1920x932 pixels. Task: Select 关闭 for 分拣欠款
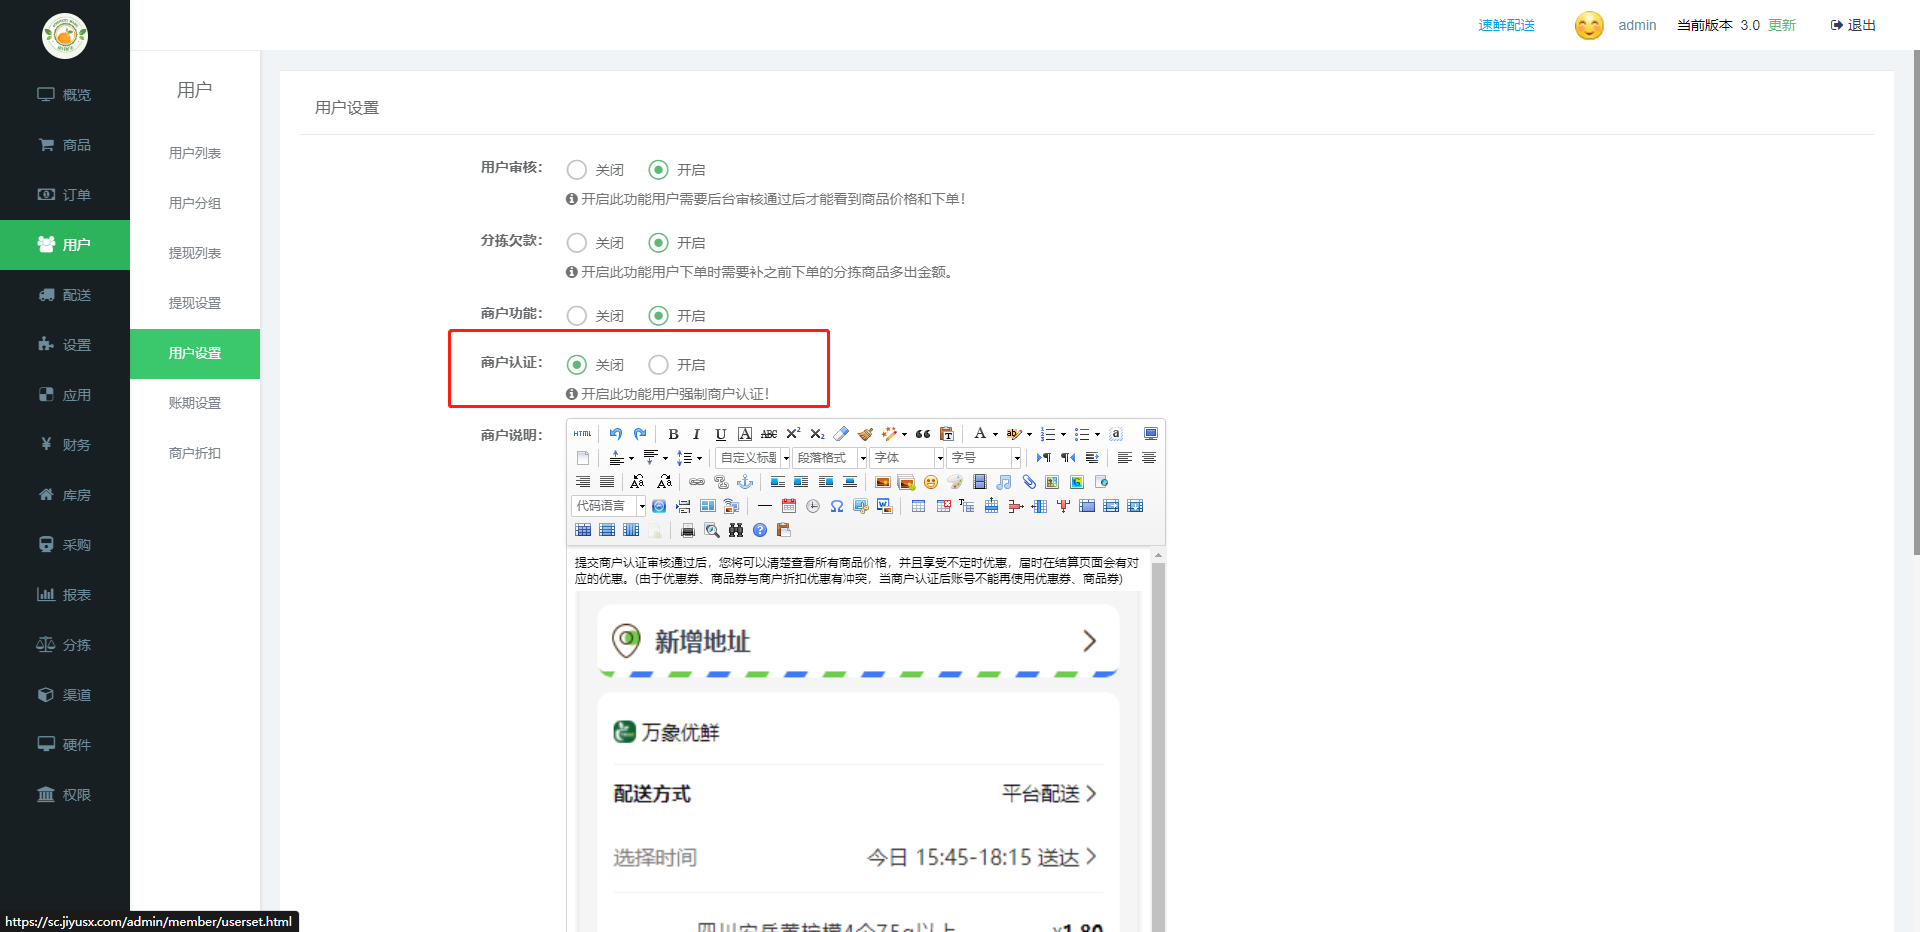coord(577,243)
